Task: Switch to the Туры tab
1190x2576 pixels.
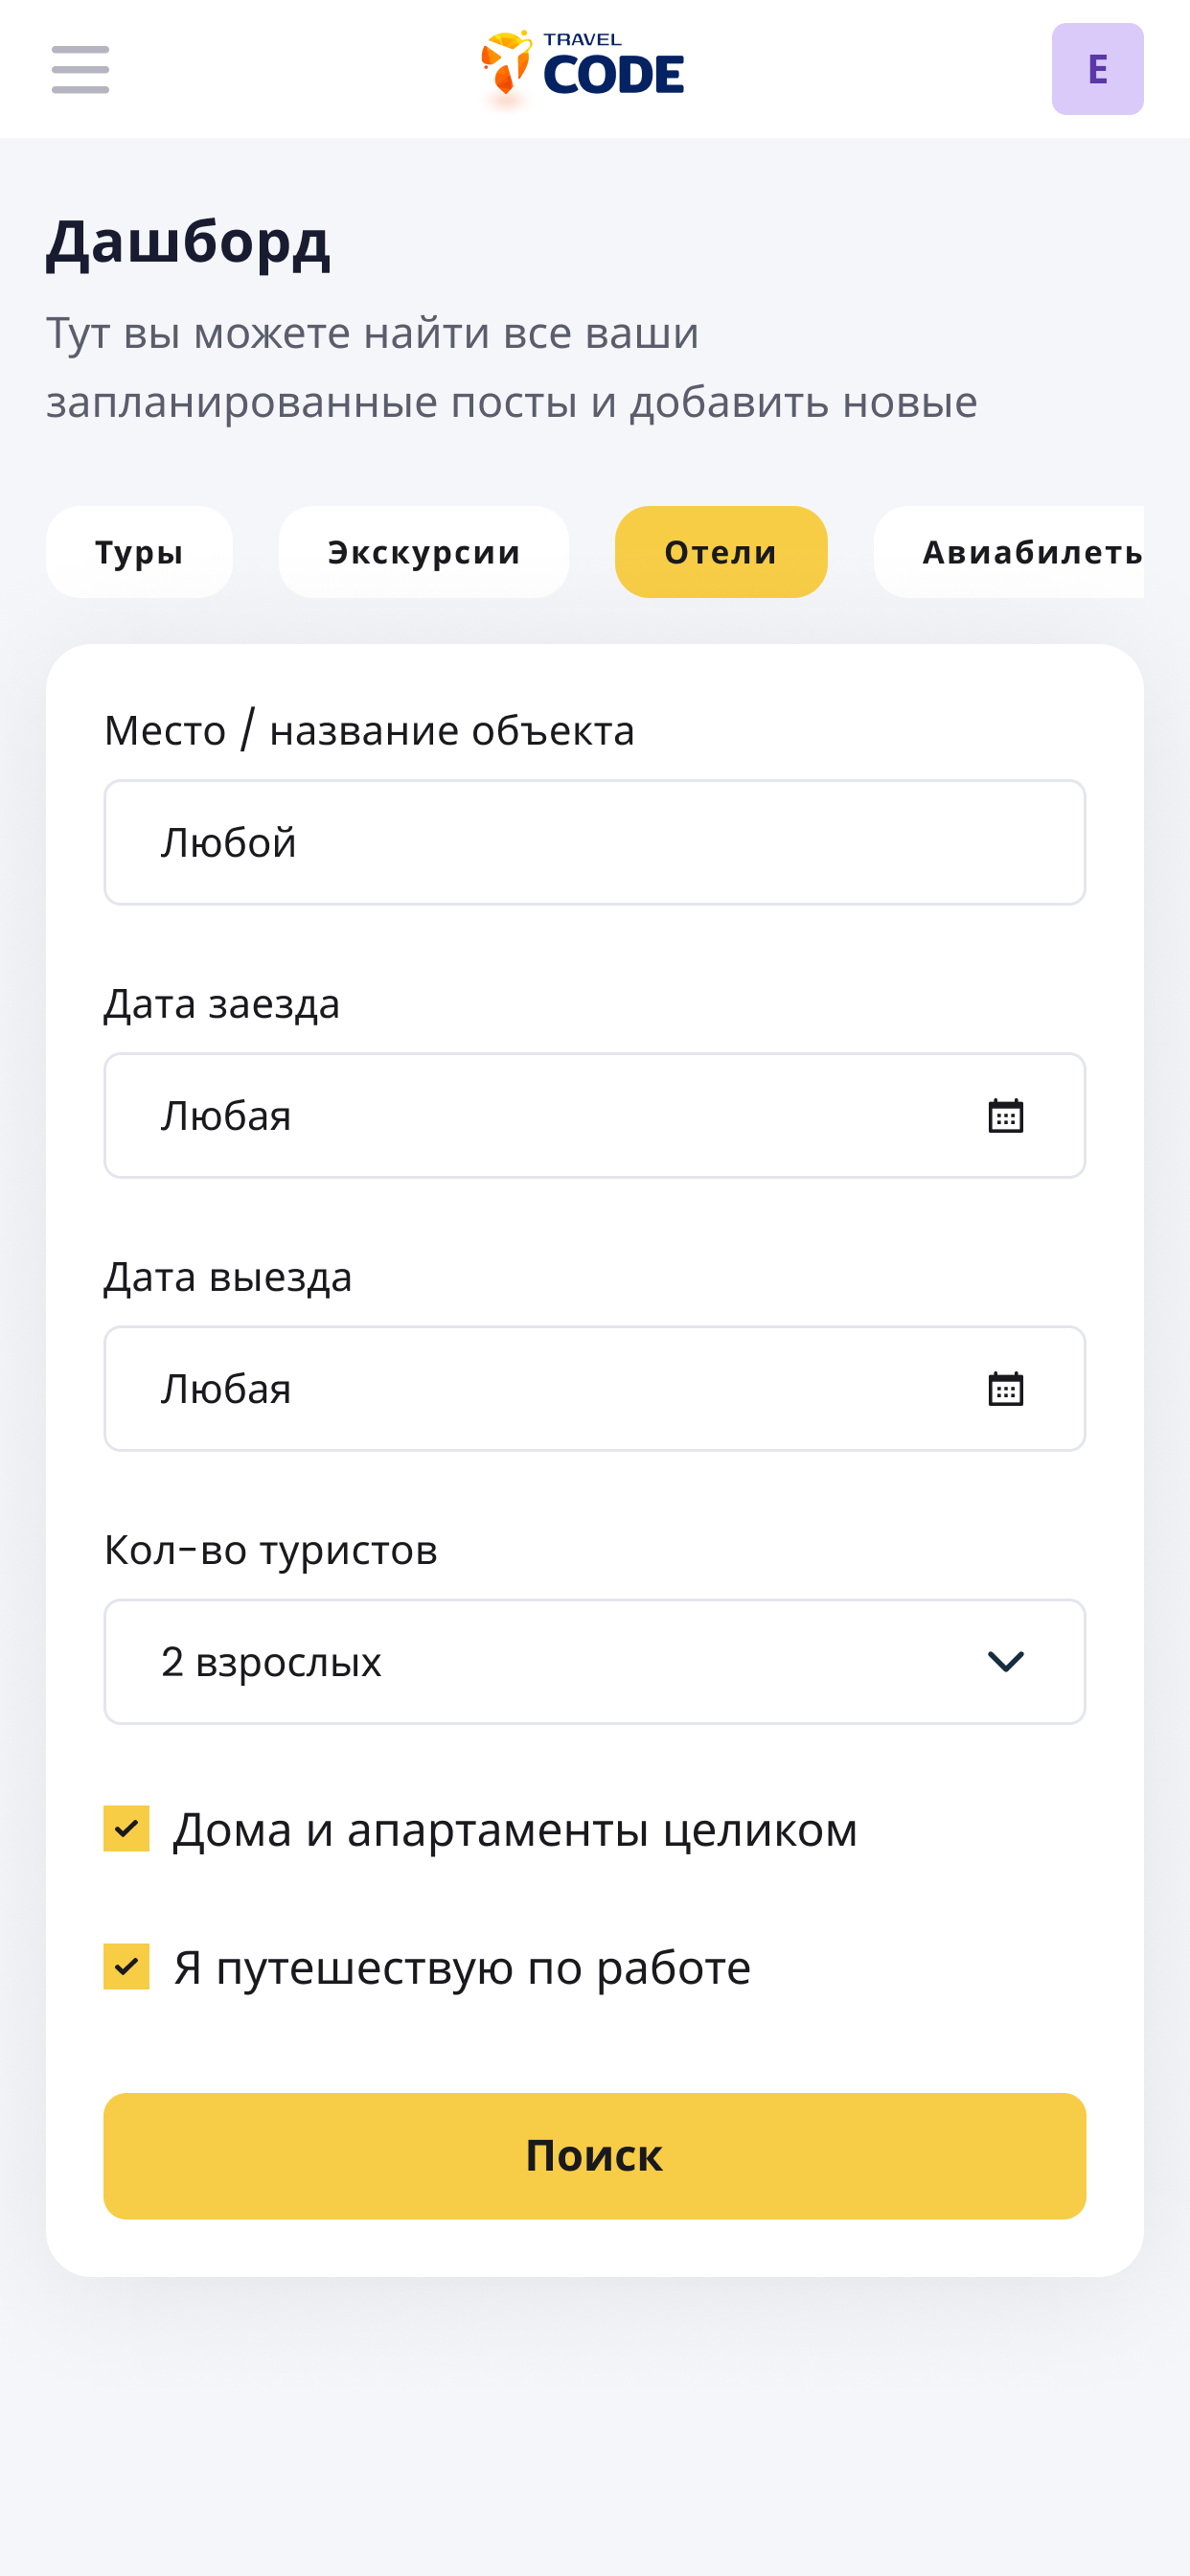Action: pyautogui.click(x=139, y=552)
